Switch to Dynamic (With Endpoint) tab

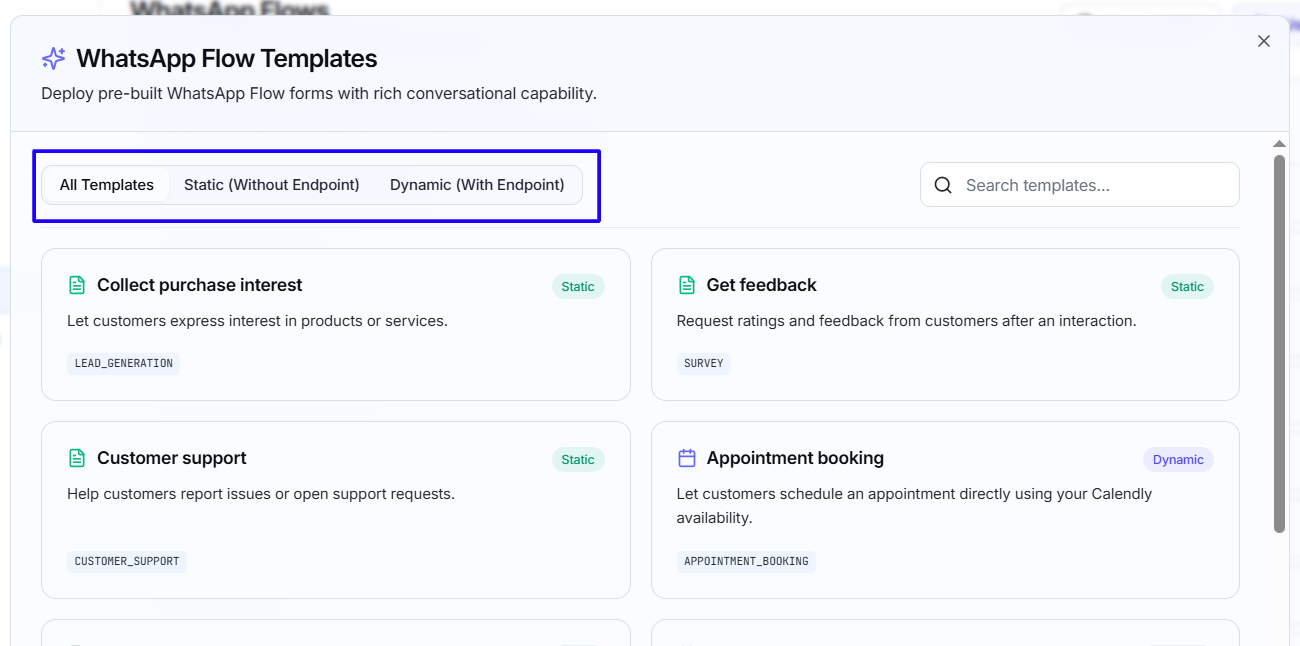pyautogui.click(x=477, y=185)
